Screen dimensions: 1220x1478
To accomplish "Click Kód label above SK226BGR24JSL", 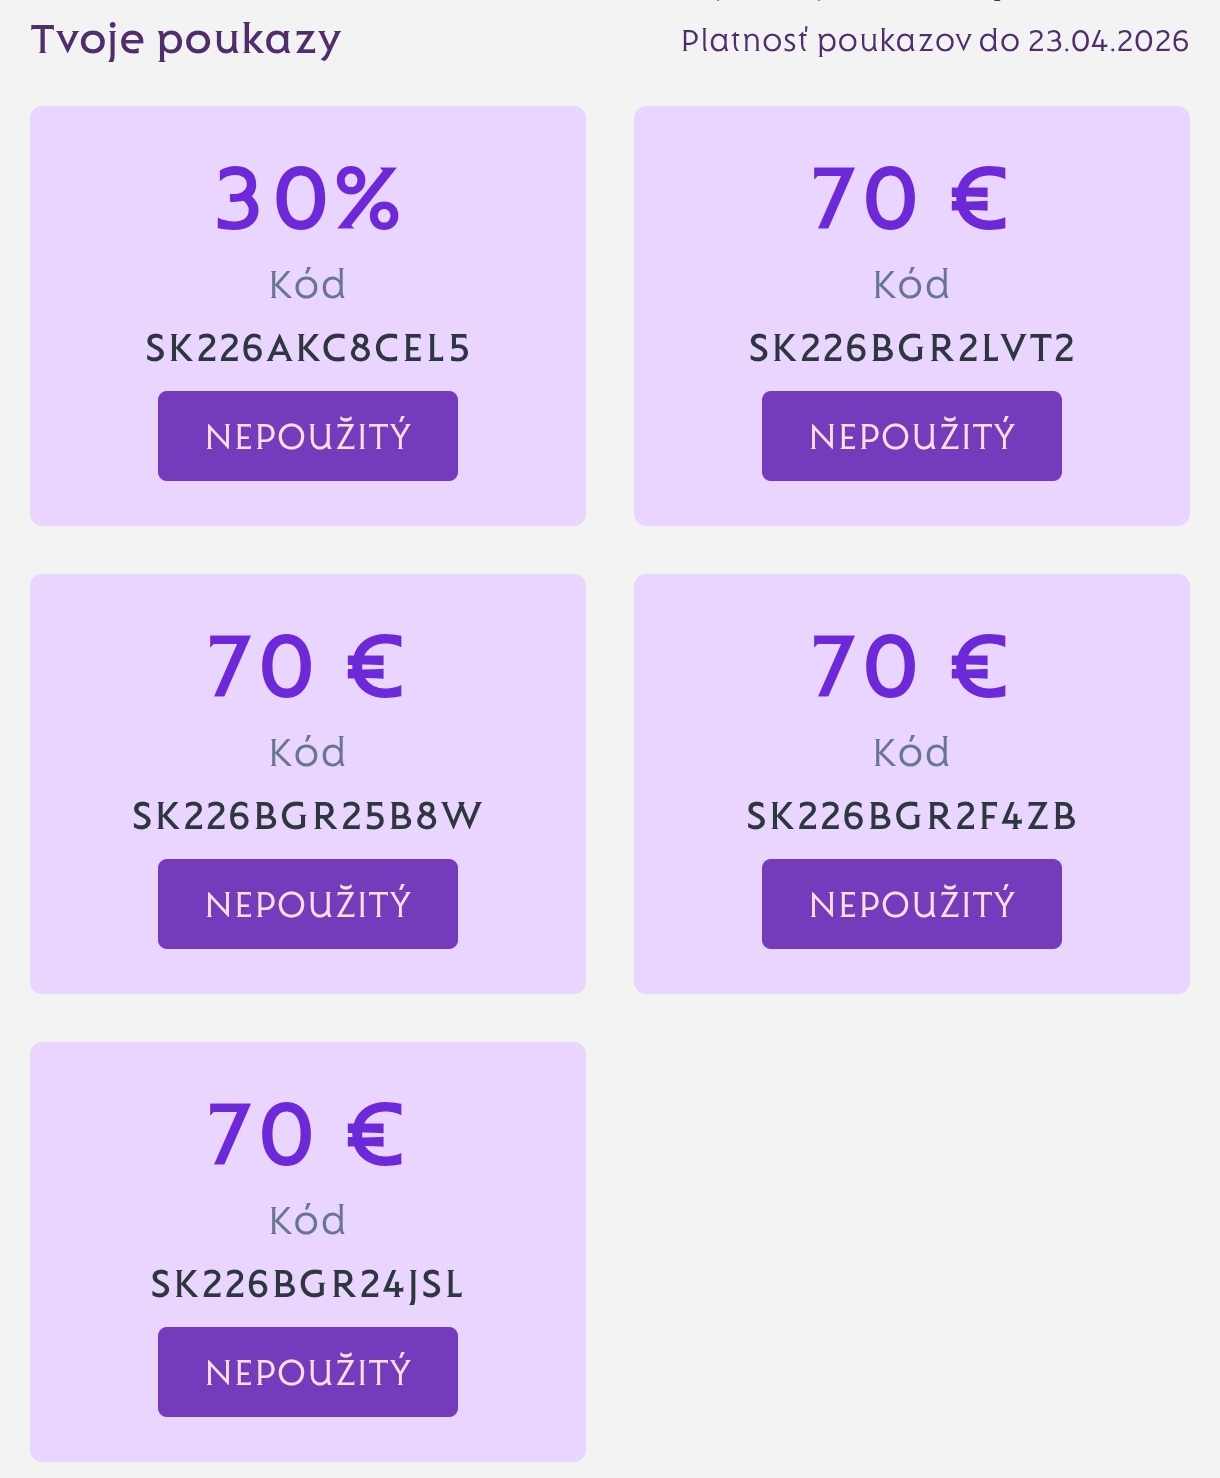I will coord(308,1221).
